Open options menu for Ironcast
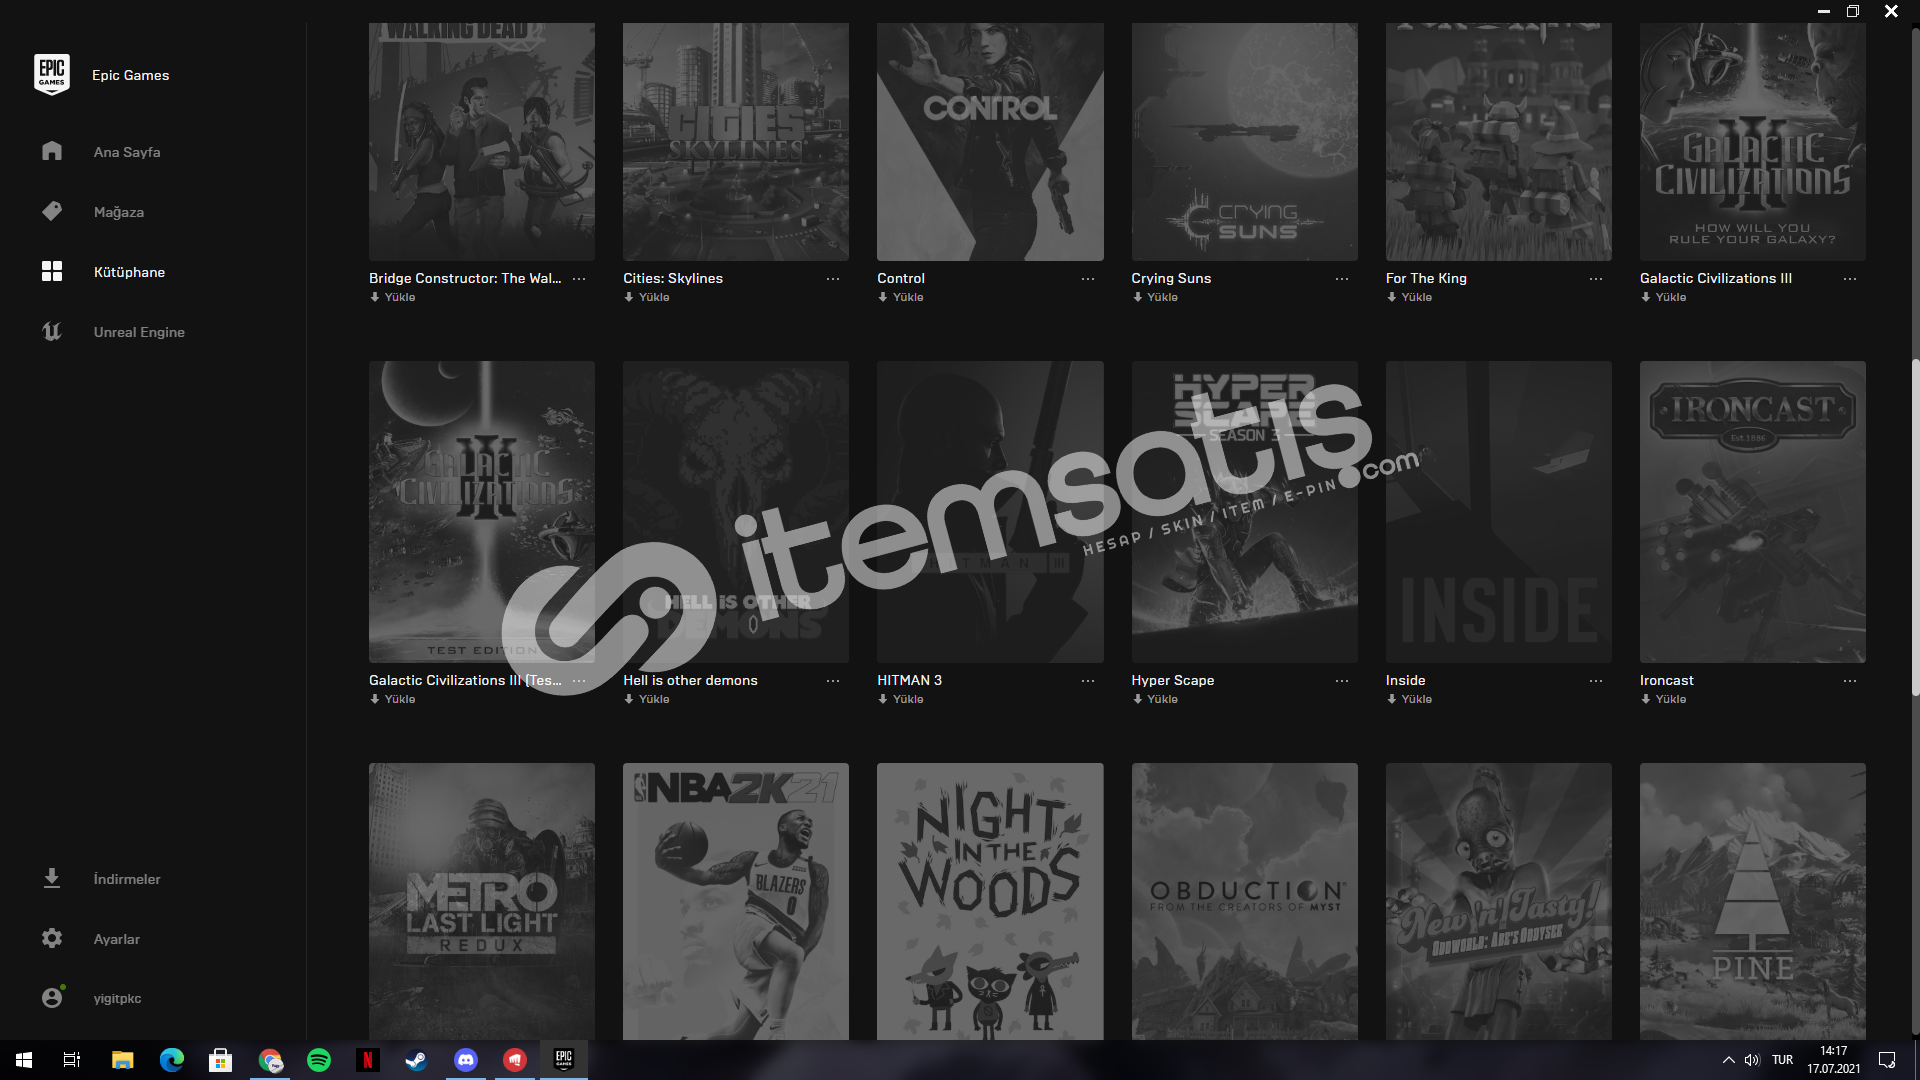Screen dimensions: 1920x1080 pos(1850,681)
